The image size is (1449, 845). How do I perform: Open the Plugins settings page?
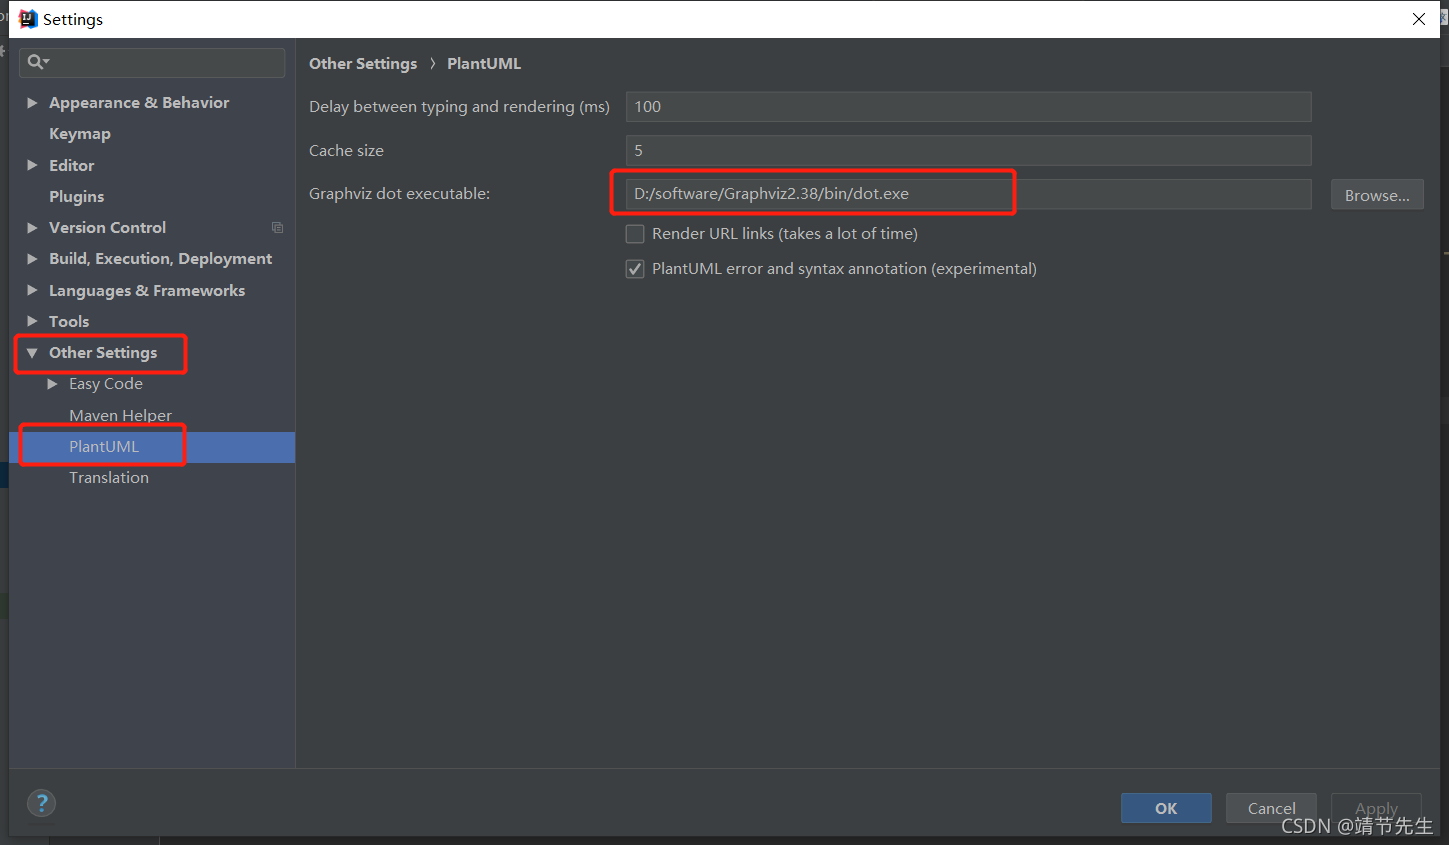(77, 197)
